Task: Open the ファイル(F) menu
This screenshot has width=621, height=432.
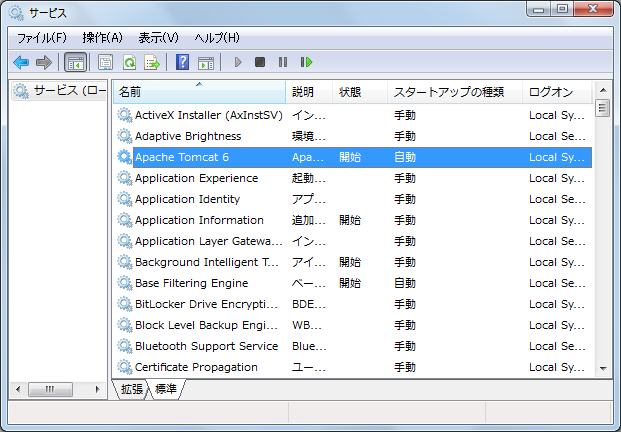Action: [41, 38]
